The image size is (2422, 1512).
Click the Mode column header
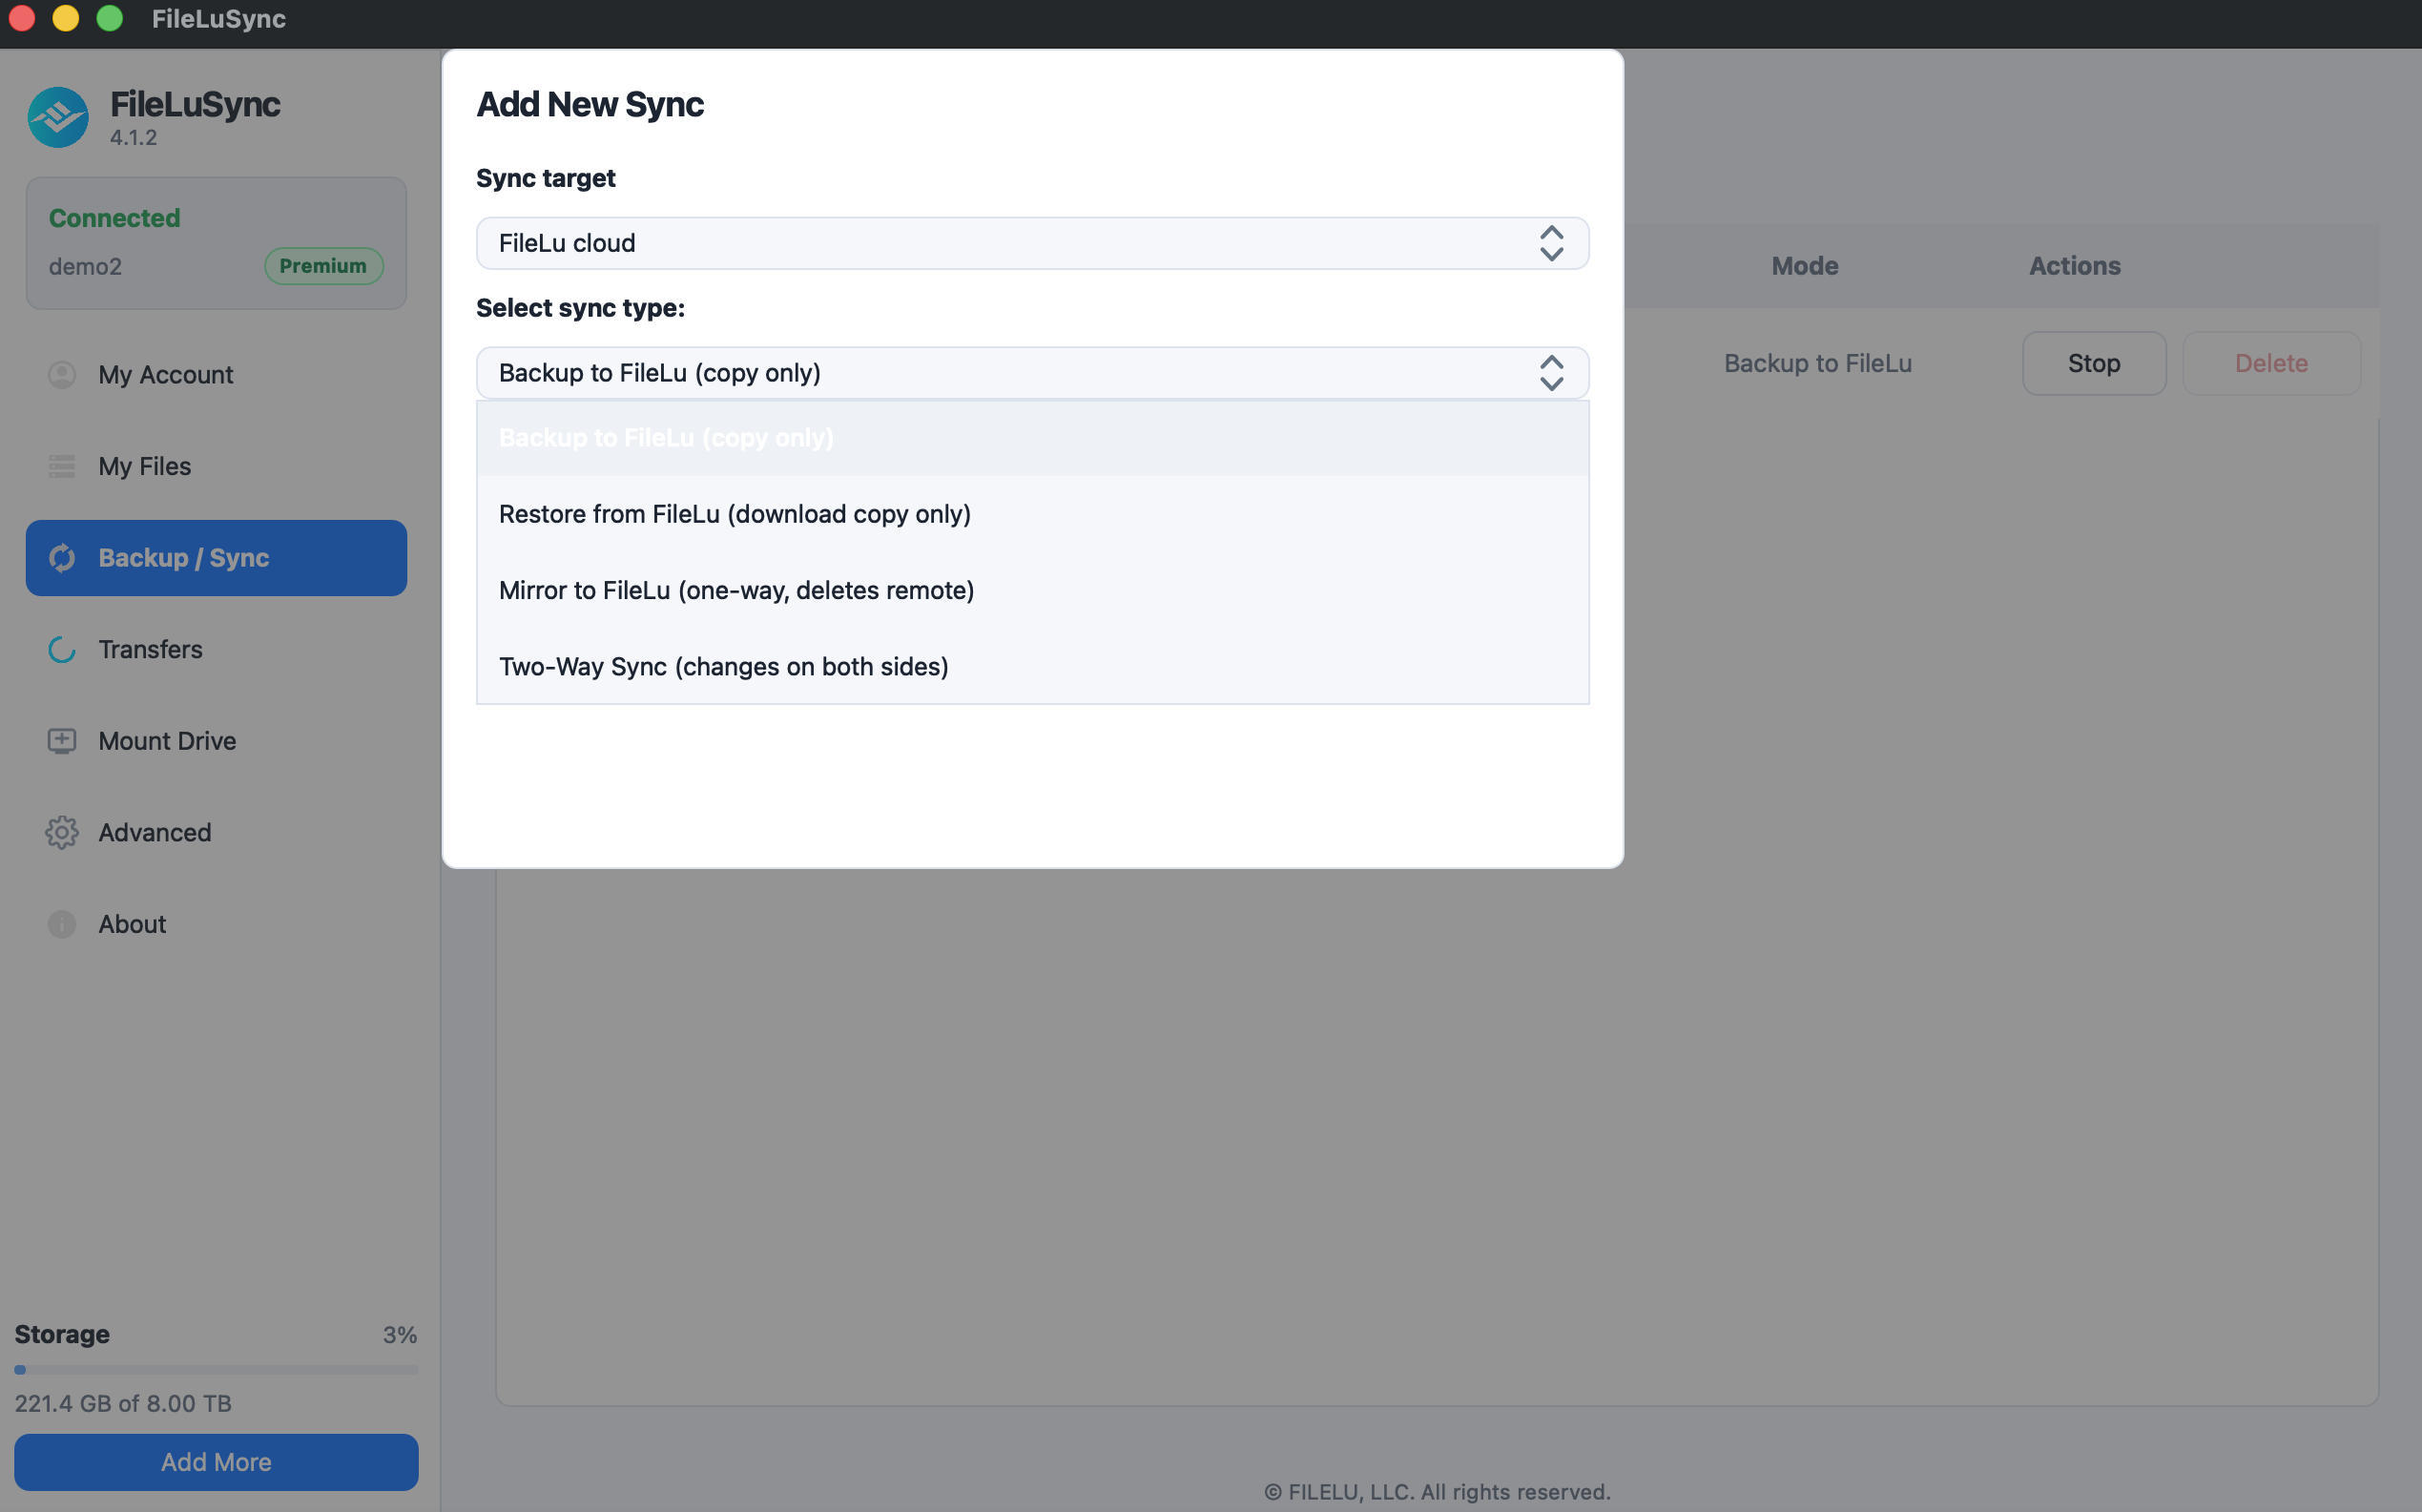[1804, 266]
